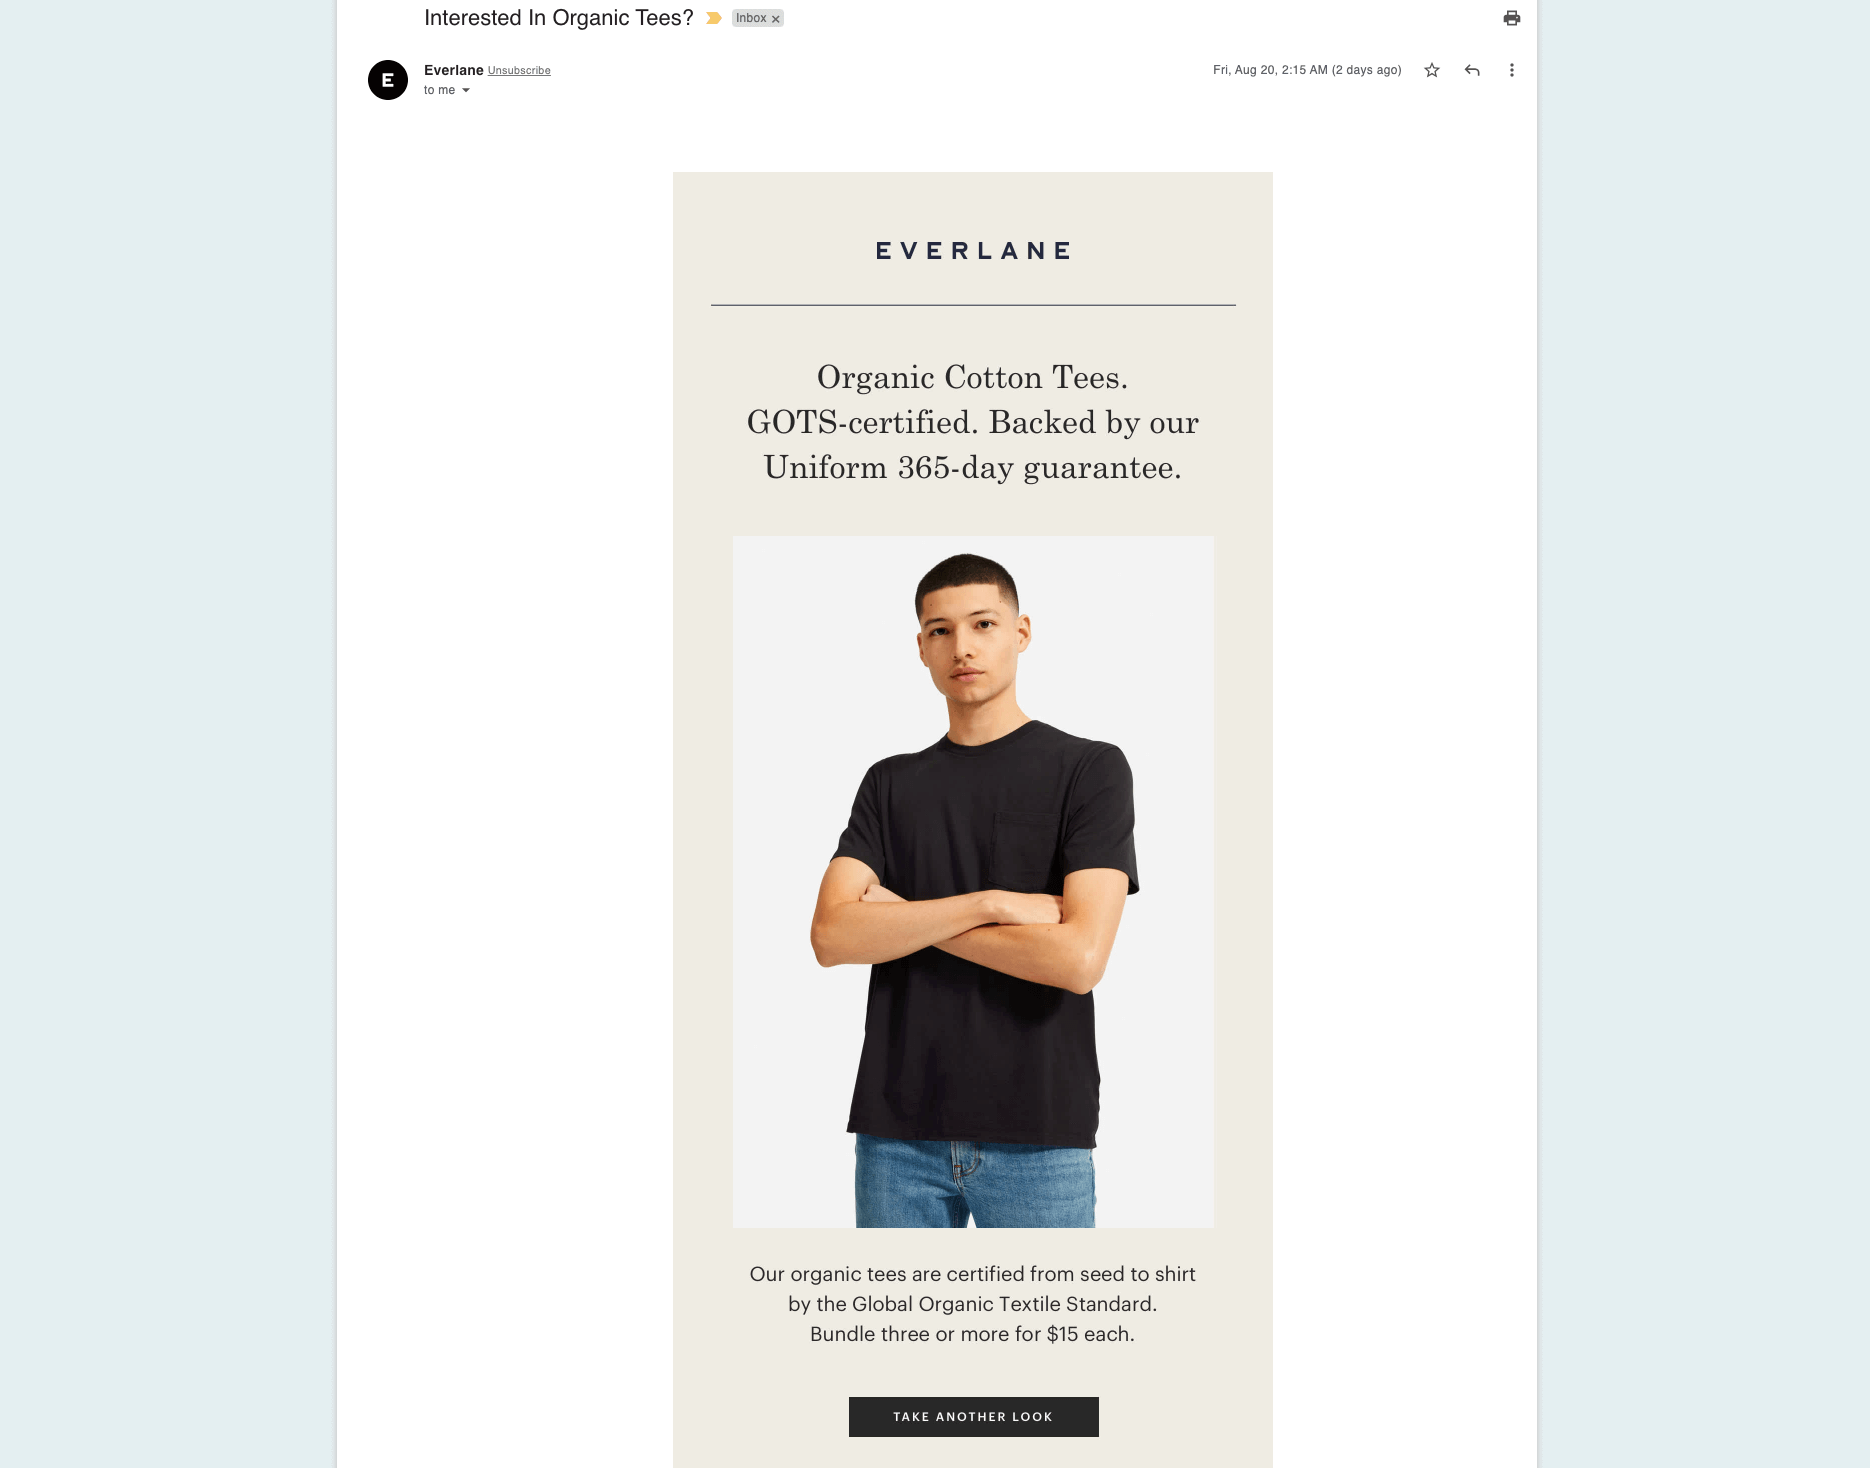Click the Unsubscribe link next to Everlane

pos(518,70)
